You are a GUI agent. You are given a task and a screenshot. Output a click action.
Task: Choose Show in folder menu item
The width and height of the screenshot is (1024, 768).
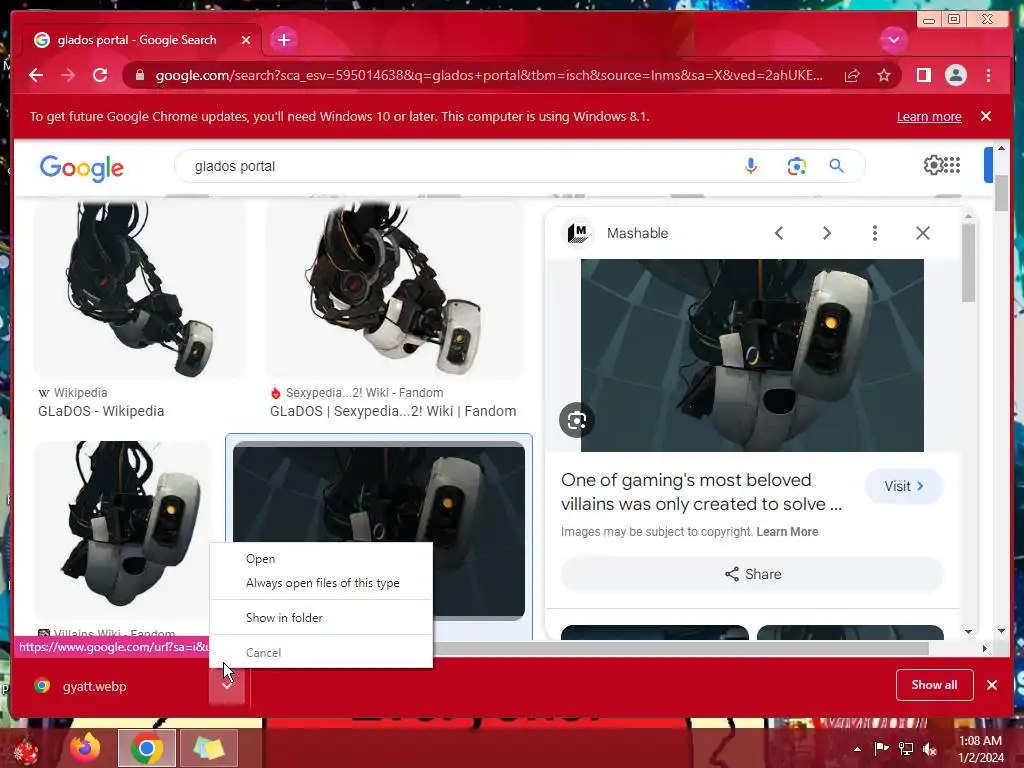pyautogui.click(x=321, y=618)
